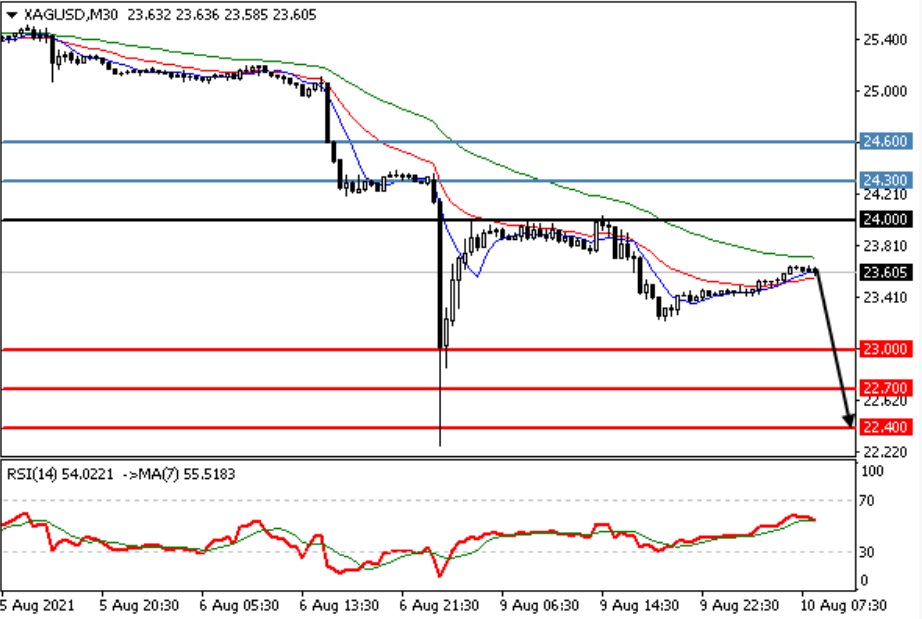Image resolution: width=922 pixels, height=619 pixels.
Task: Click the 23.810 price axis value
Action: [x=885, y=246]
